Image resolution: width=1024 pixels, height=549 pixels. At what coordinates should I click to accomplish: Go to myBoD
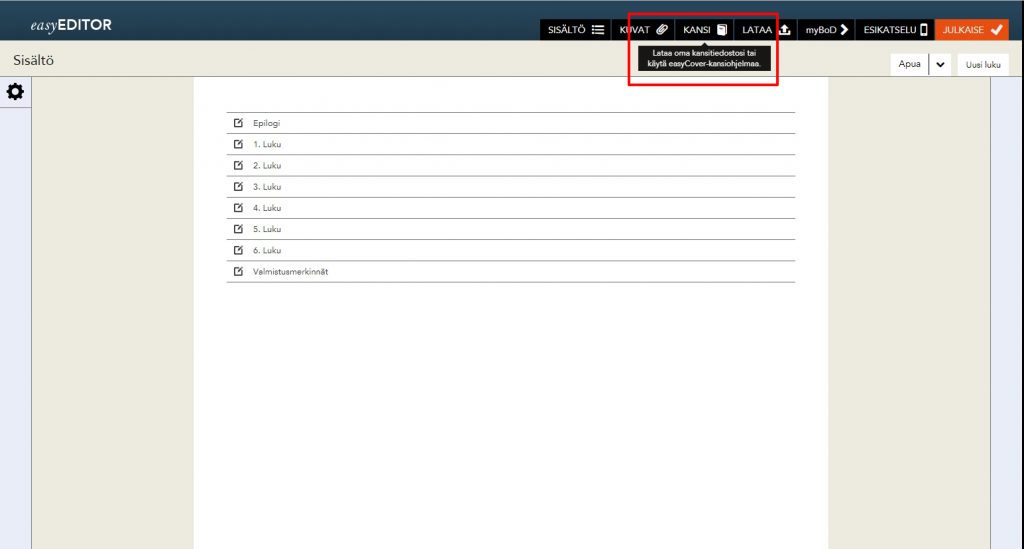[x=827, y=30]
